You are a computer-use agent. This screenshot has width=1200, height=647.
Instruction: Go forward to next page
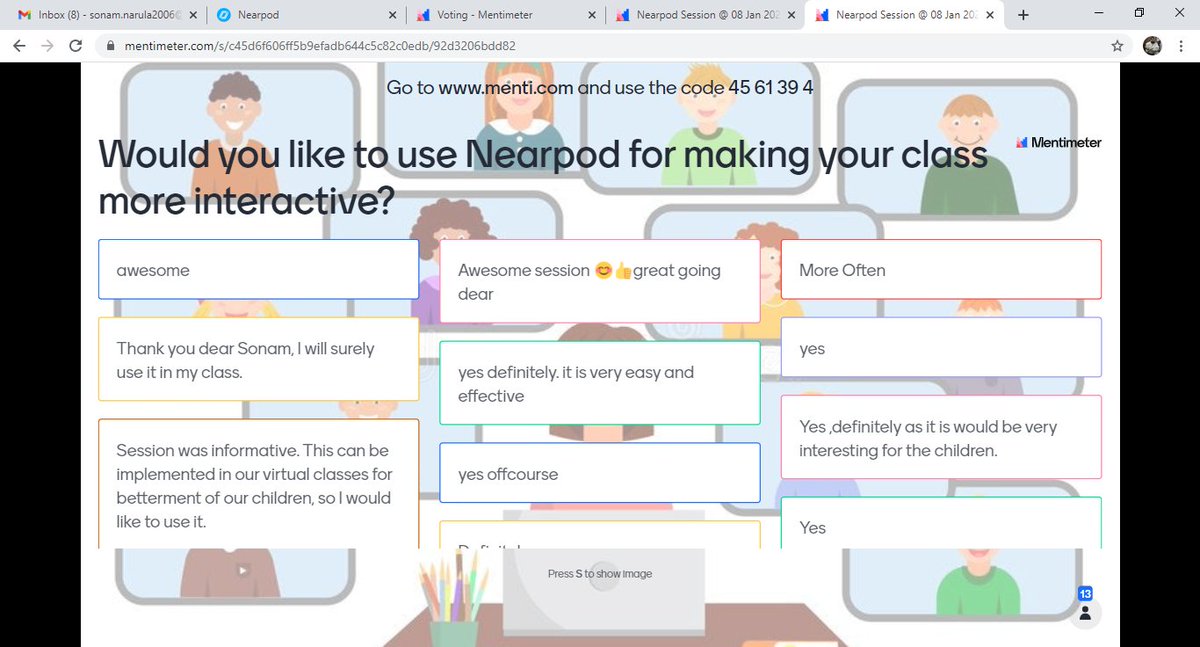click(x=47, y=46)
